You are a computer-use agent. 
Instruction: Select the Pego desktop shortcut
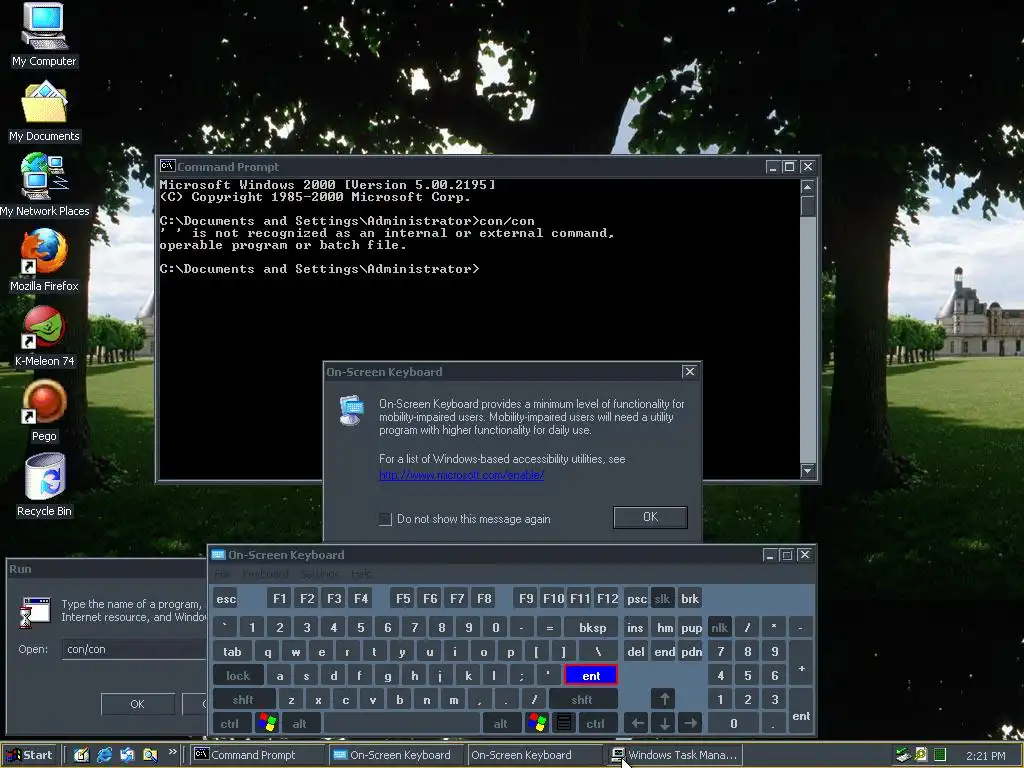coord(44,410)
